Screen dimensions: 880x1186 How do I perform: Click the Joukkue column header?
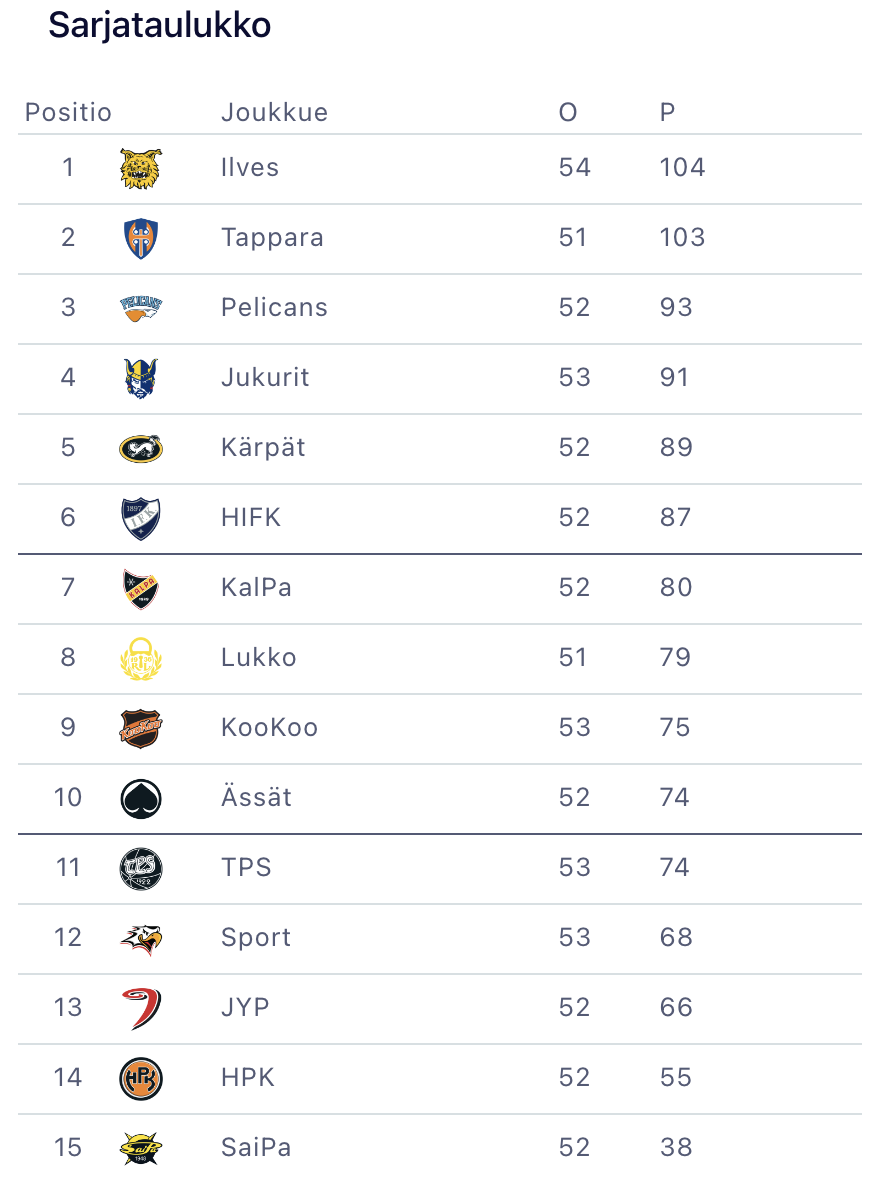pyautogui.click(x=274, y=112)
